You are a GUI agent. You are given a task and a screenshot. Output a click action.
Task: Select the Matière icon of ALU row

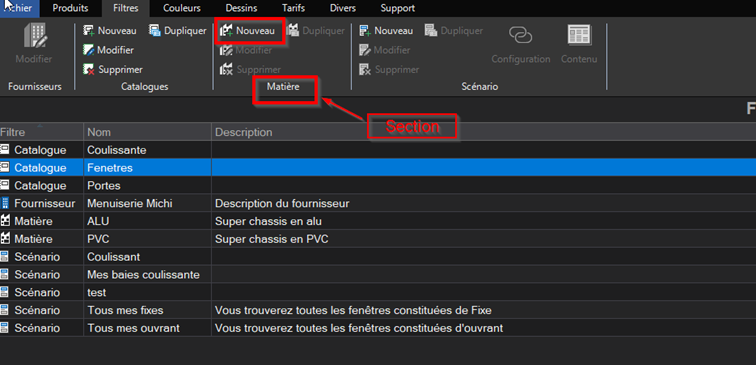[x=5, y=221]
